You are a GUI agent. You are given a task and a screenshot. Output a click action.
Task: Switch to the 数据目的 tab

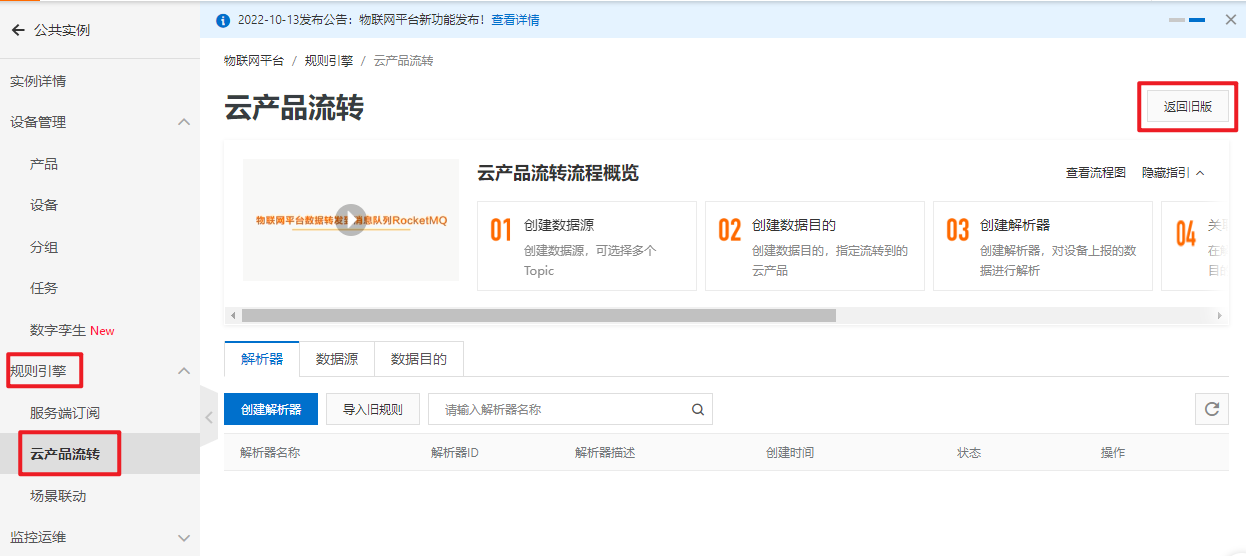[419, 359]
